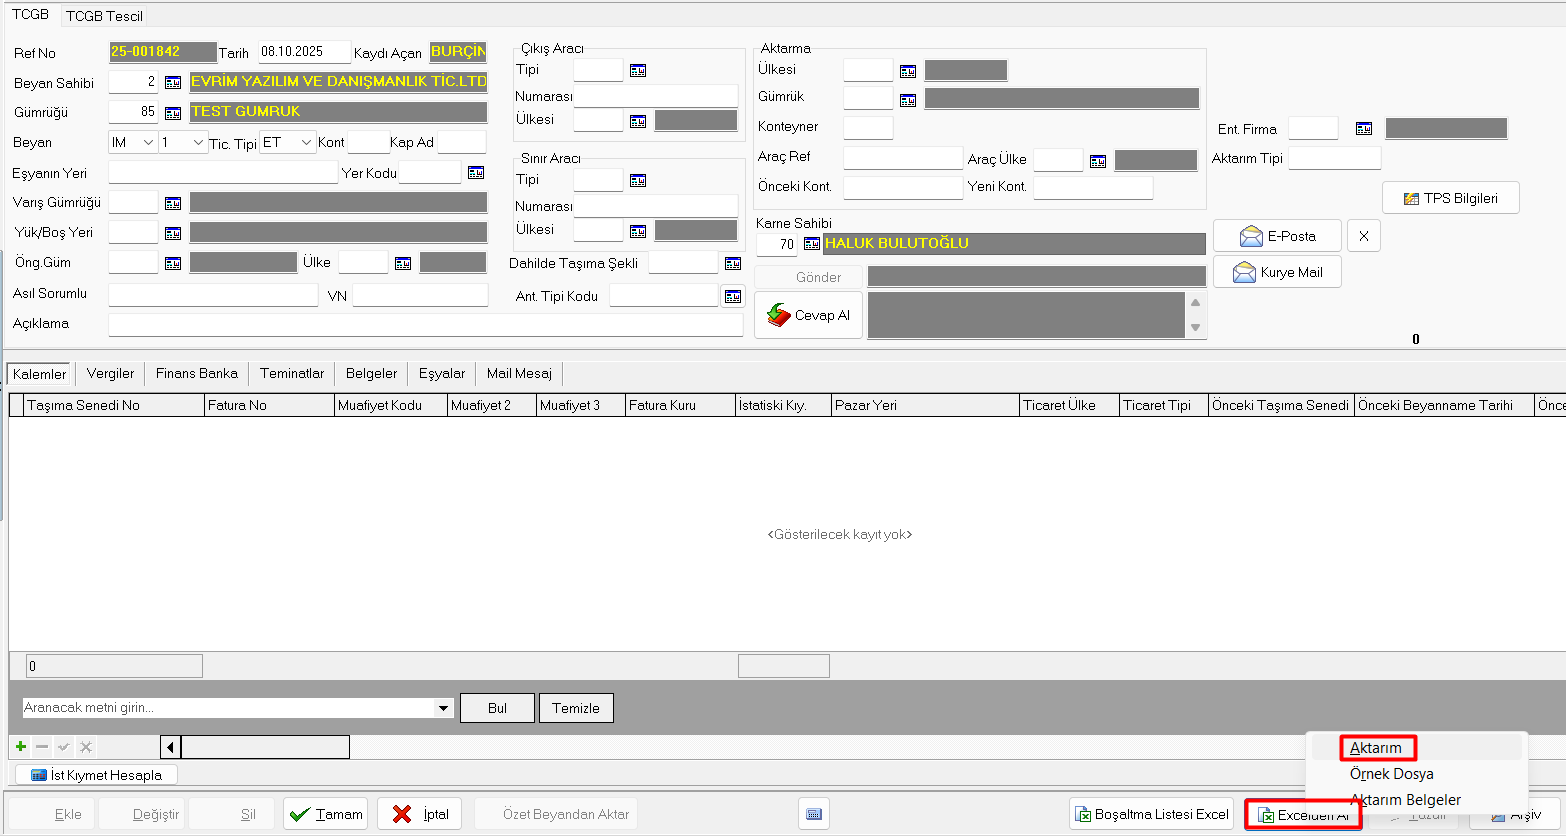The height and width of the screenshot is (836, 1566).
Task: Click into the Açıklama text field
Action: 425,325
